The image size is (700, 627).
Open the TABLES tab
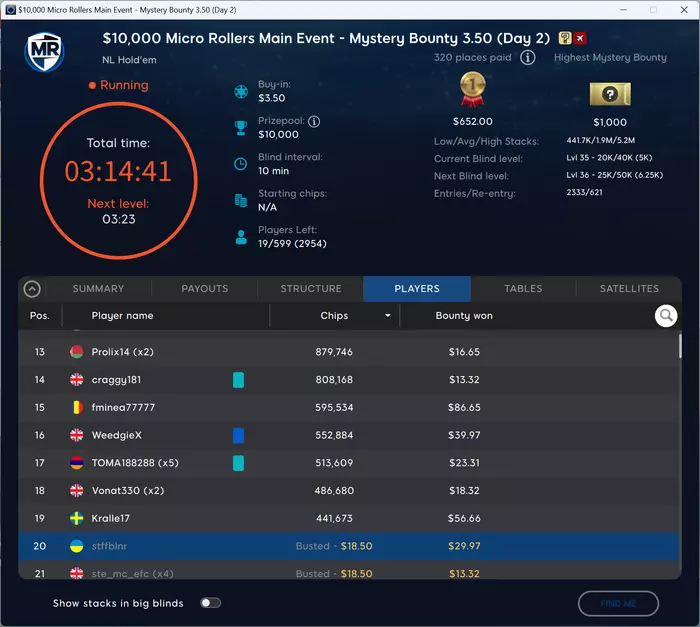[523, 288]
